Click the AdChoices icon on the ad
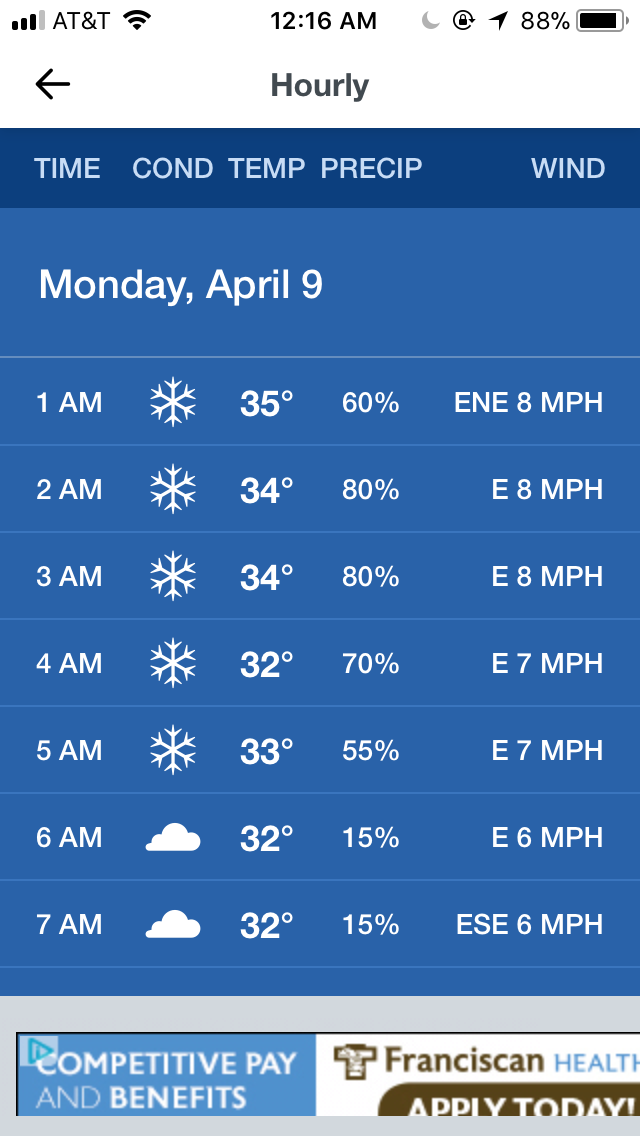640x1136 pixels. pos(38,1051)
